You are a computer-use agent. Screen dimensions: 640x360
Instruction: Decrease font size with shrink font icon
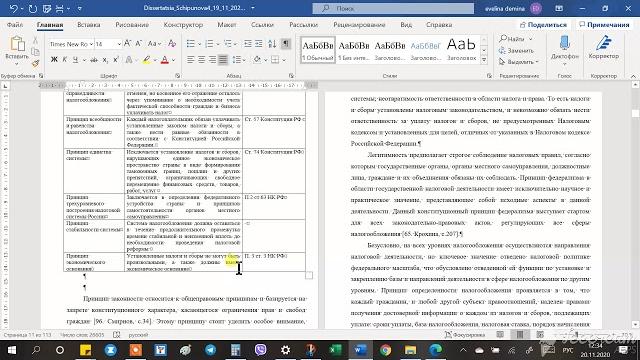click(x=138, y=44)
